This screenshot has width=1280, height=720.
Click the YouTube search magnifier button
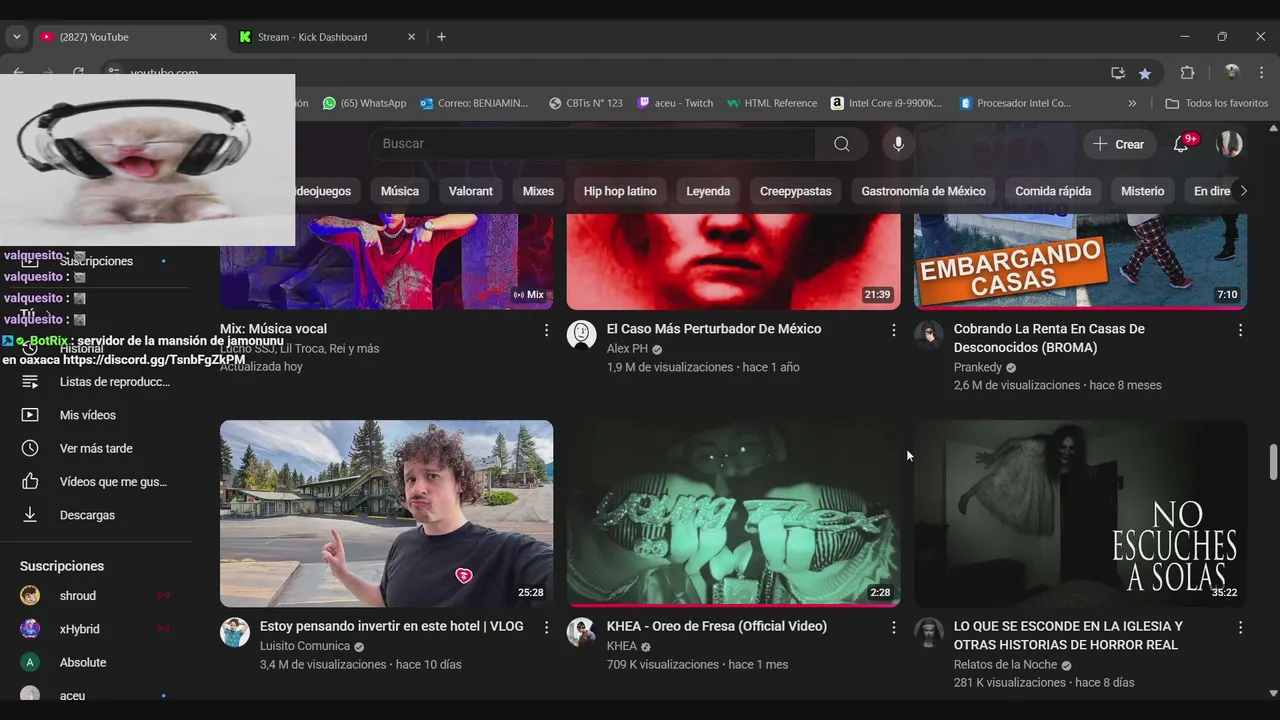(842, 144)
